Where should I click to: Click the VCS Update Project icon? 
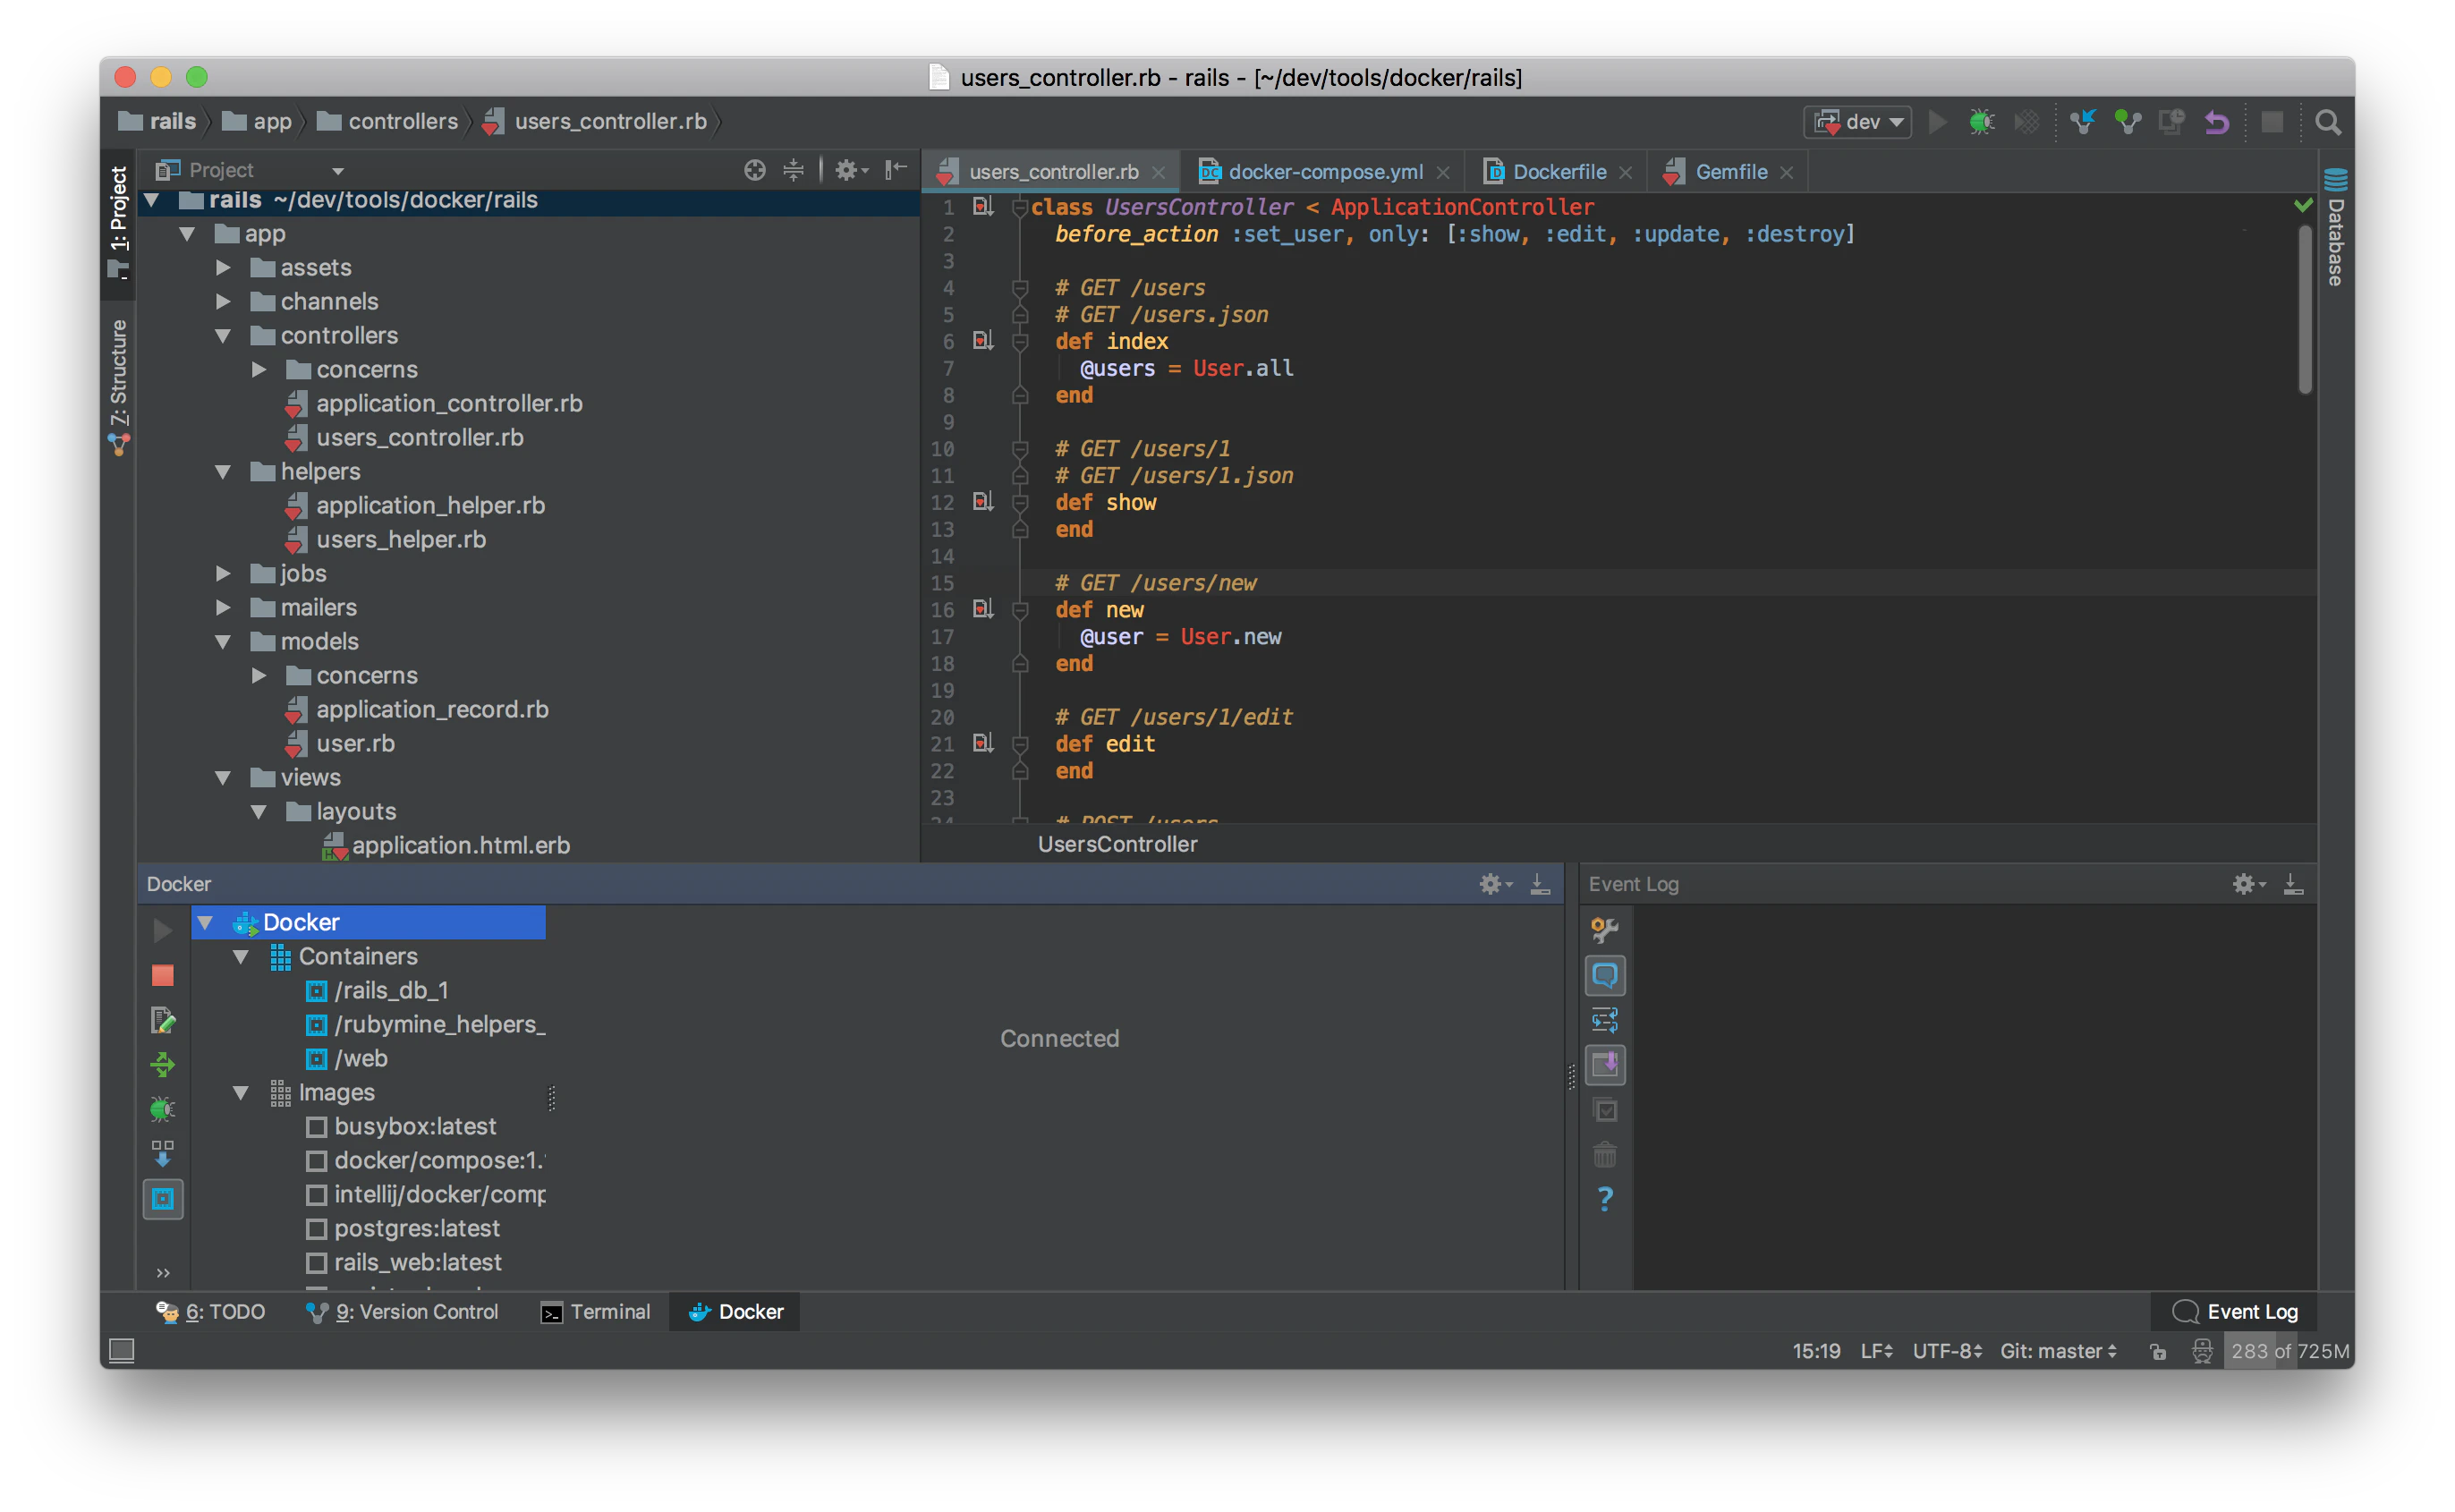(2083, 122)
